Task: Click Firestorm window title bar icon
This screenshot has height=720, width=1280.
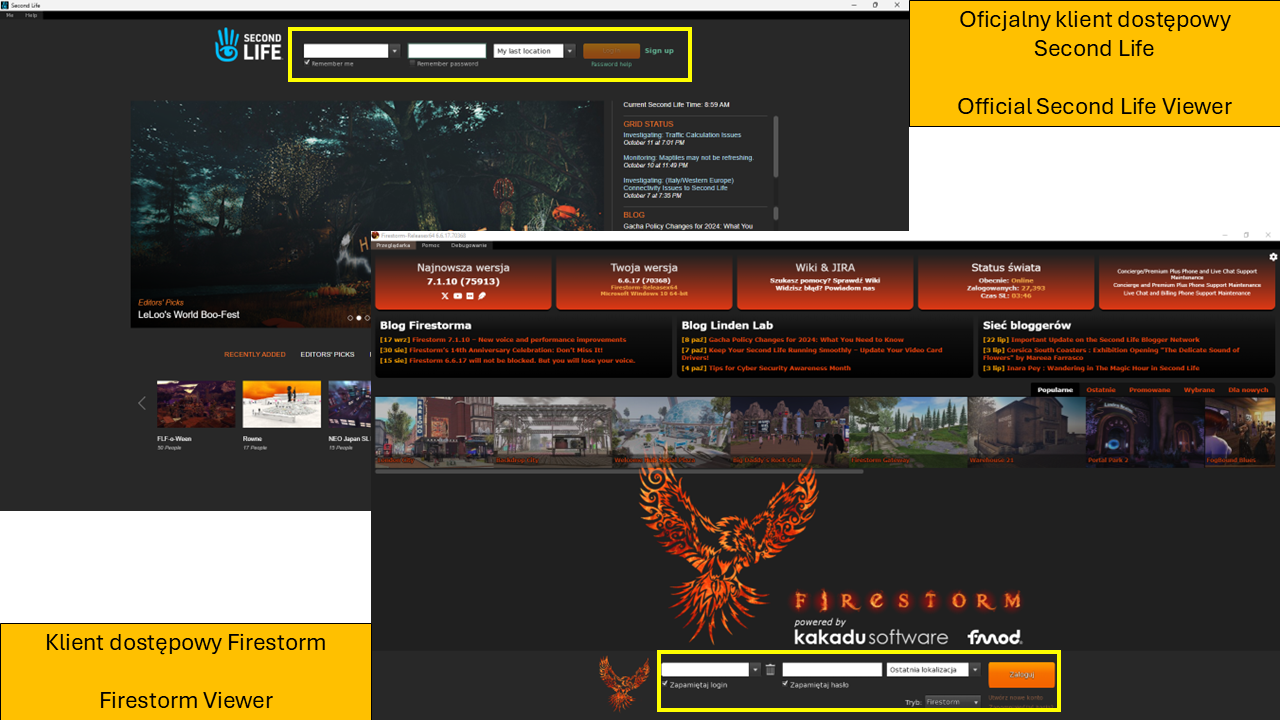Action: tap(375, 235)
